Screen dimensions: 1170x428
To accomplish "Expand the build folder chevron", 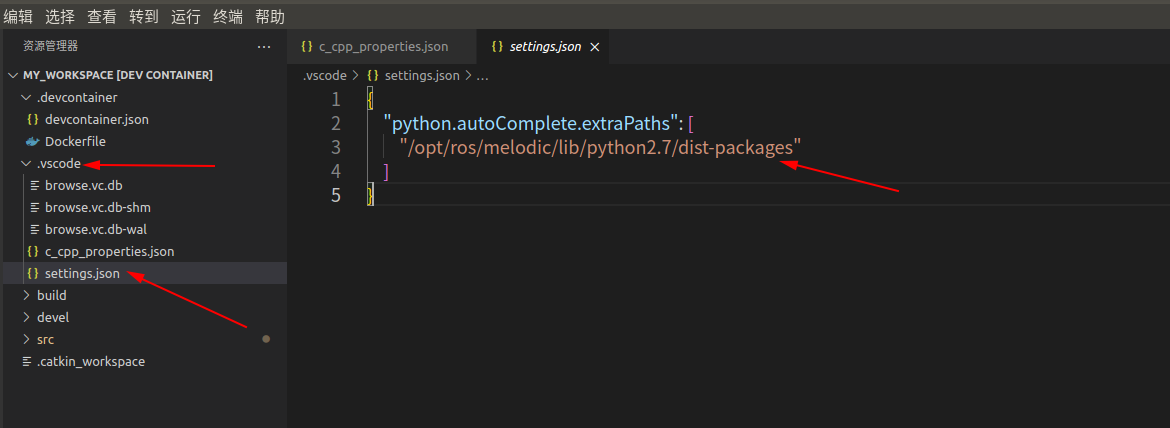I will (27, 295).
